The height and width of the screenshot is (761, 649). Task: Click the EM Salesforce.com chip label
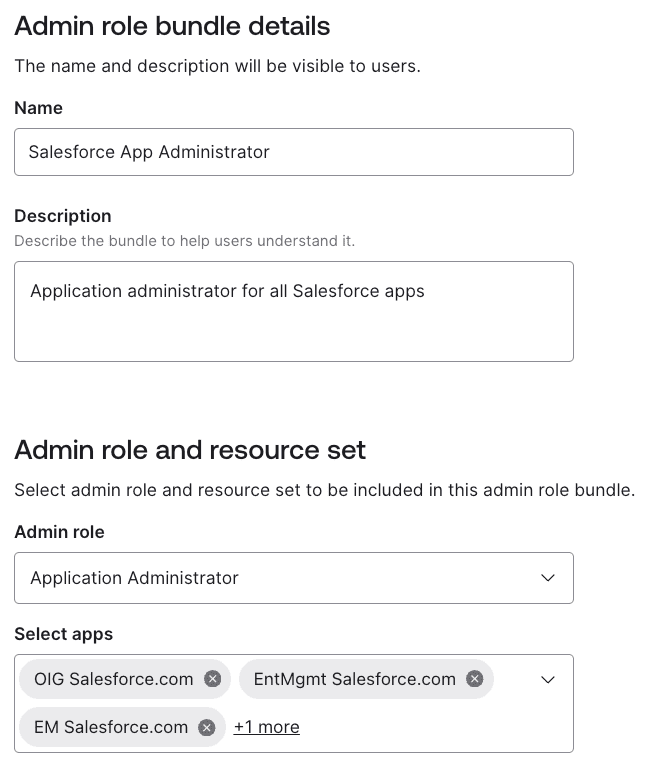point(111,727)
